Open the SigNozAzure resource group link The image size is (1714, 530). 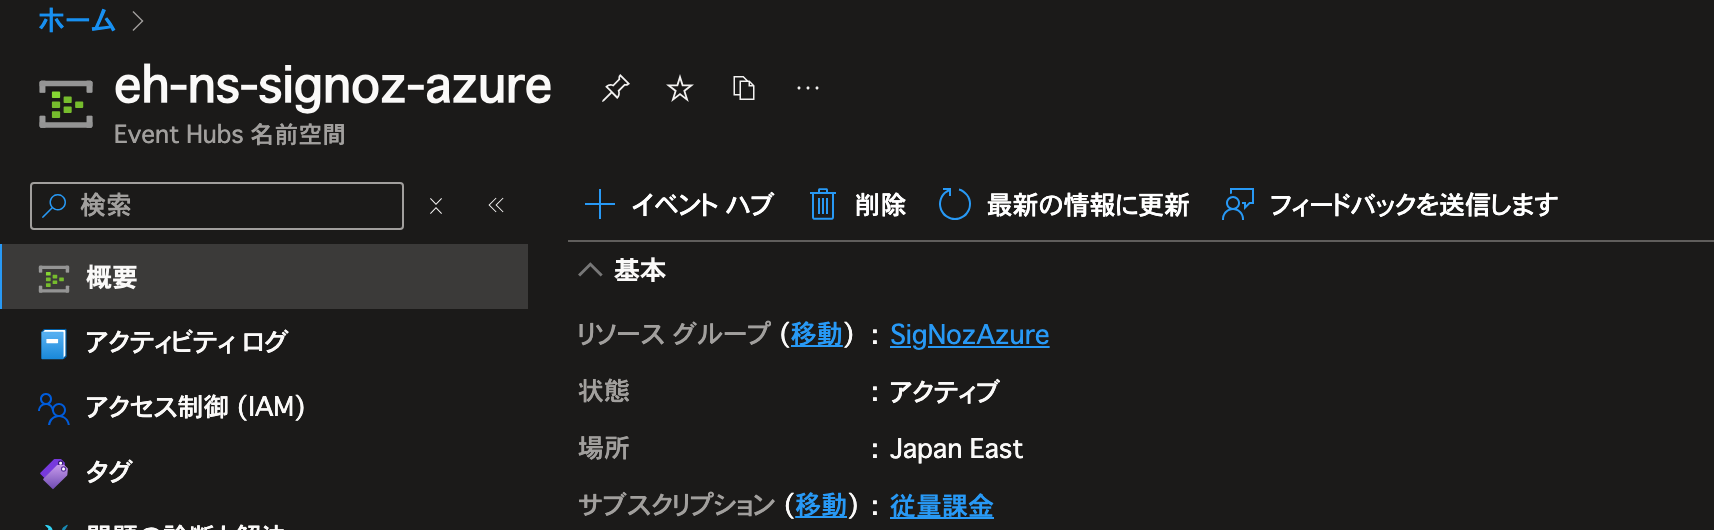pyautogui.click(x=969, y=334)
